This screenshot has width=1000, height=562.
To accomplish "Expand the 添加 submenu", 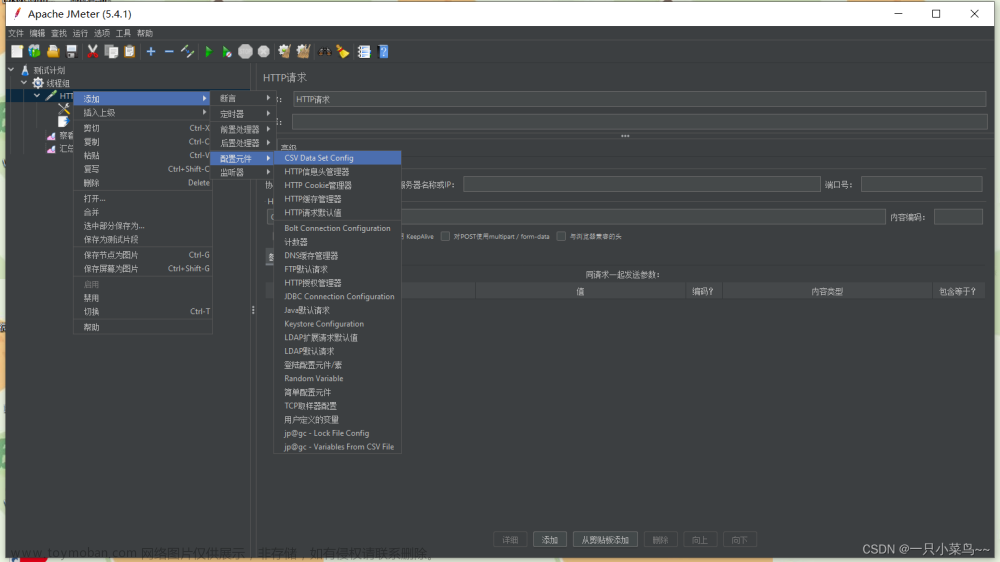I will tap(142, 99).
